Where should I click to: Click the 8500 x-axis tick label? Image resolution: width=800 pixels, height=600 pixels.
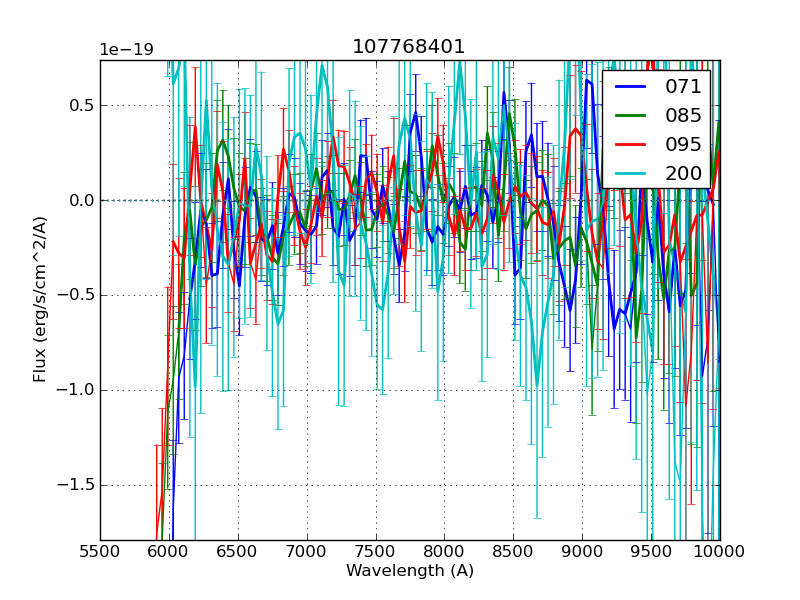click(514, 551)
